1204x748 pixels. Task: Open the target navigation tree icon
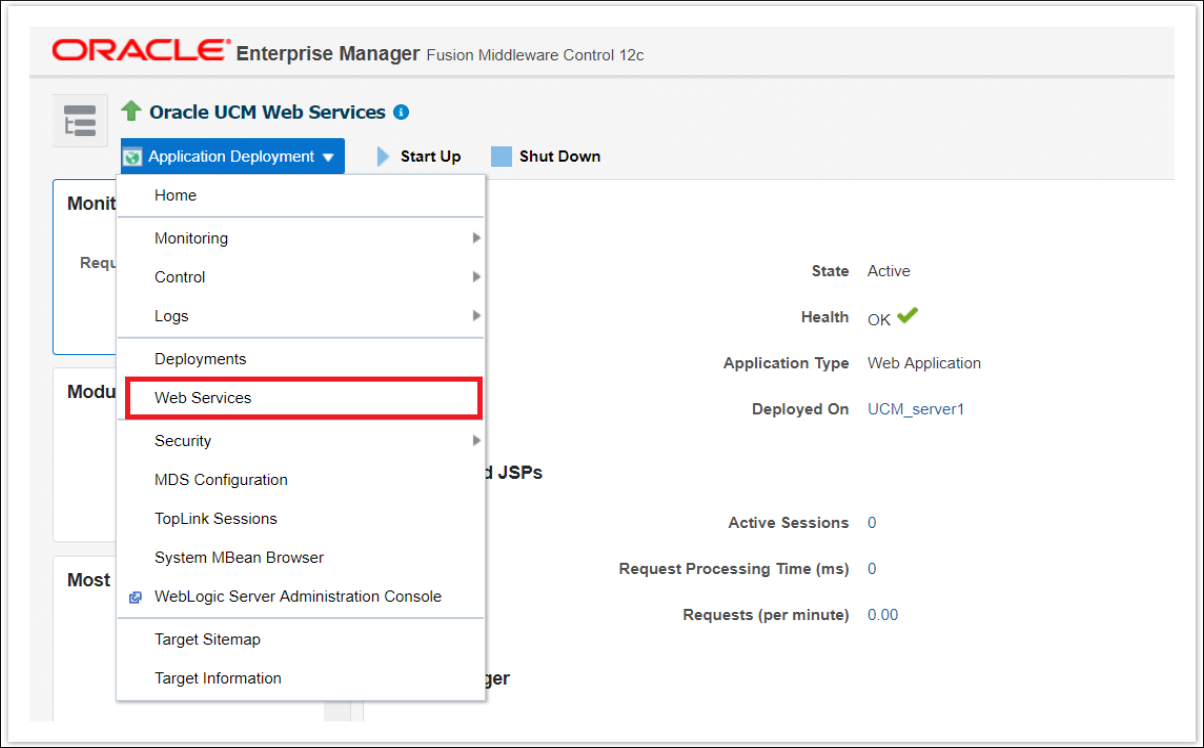pos(80,121)
